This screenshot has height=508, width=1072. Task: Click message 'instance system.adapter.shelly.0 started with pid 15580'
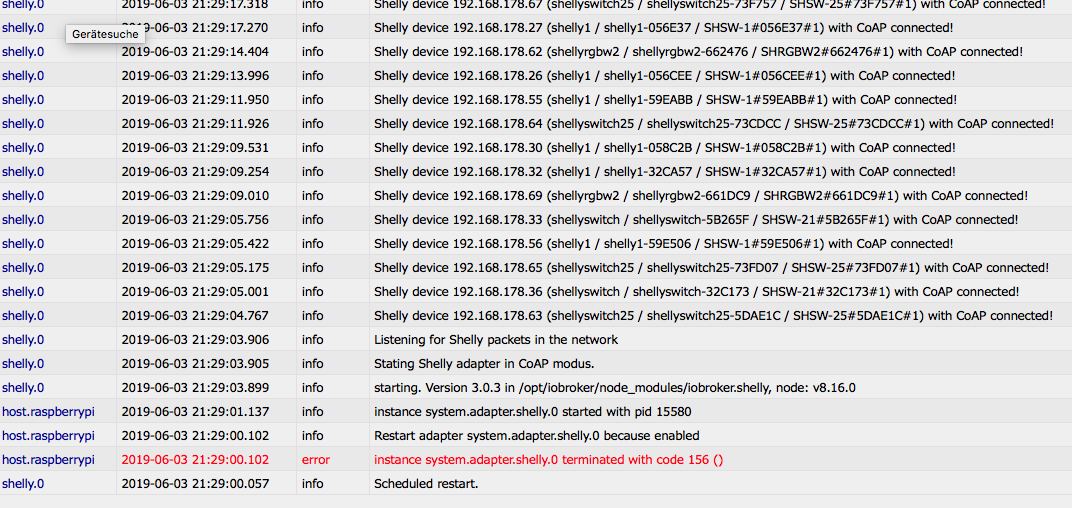tap(533, 412)
